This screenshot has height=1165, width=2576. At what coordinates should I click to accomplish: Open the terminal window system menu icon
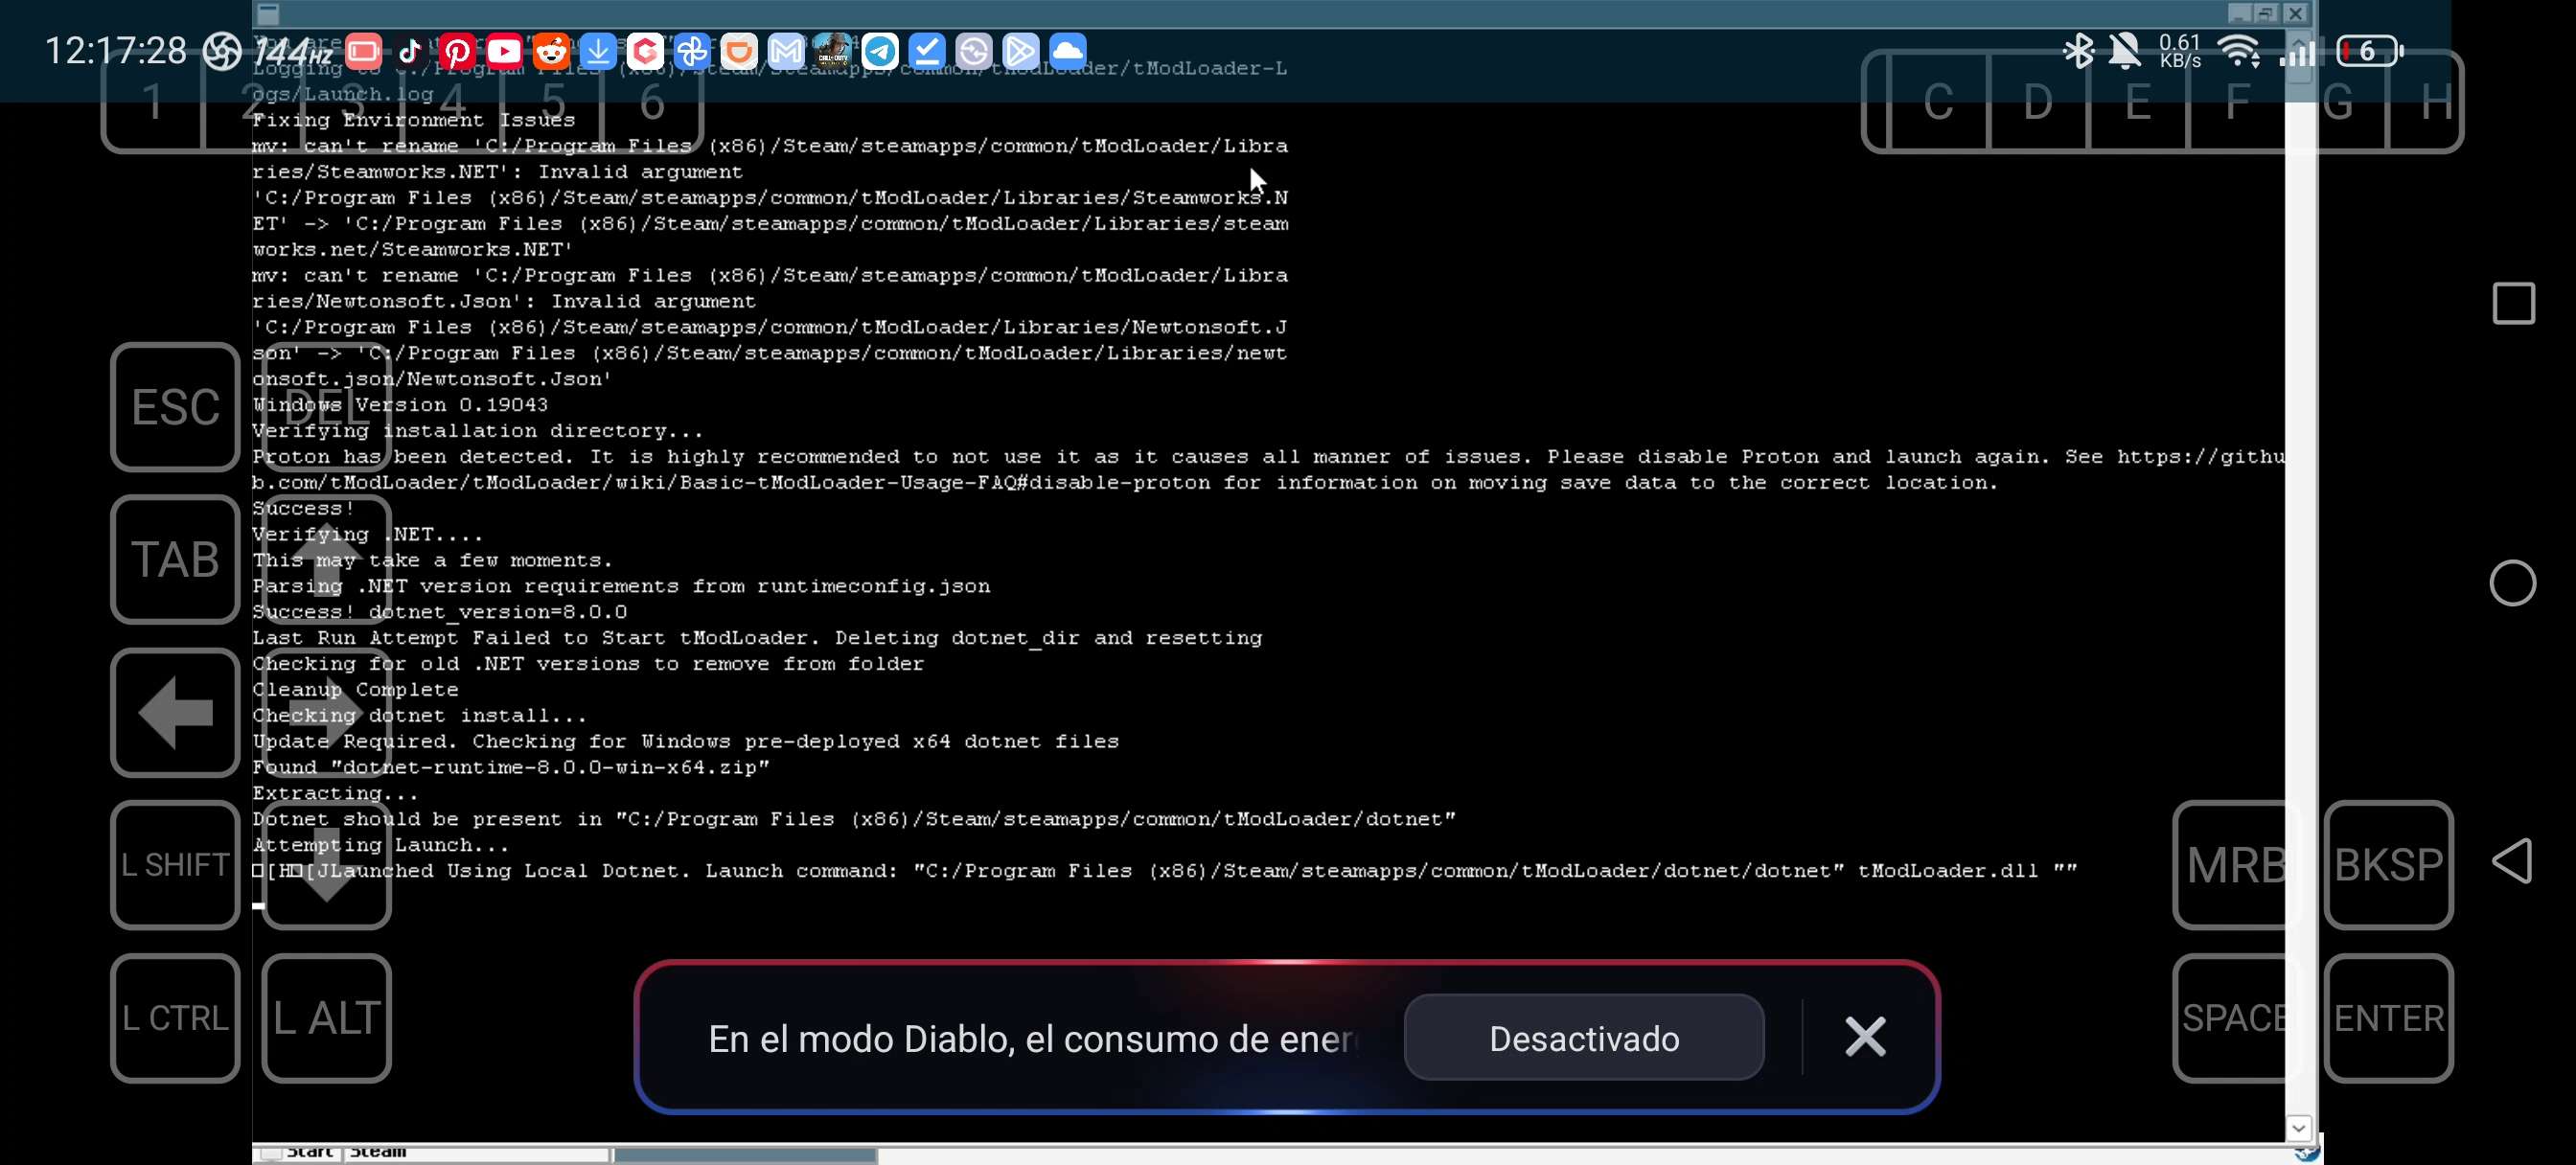[x=267, y=13]
